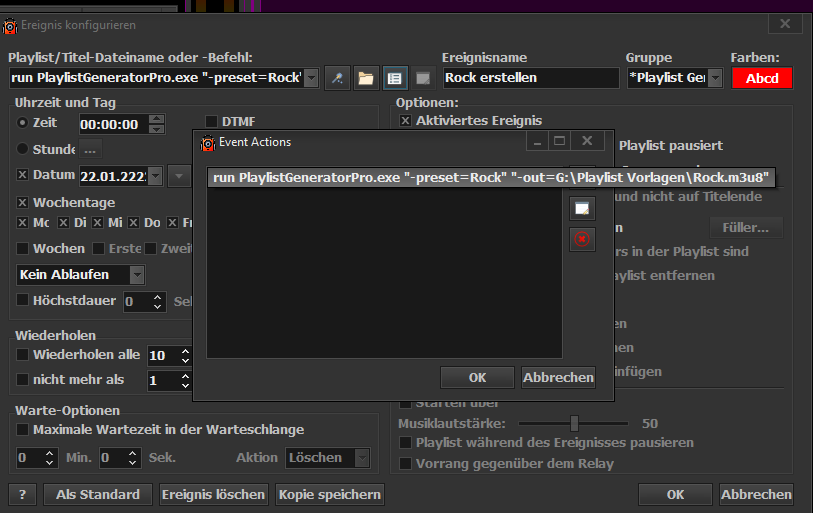Delete action with red X icon
The width and height of the screenshot is (813, 513).
(x=582, y=239)
